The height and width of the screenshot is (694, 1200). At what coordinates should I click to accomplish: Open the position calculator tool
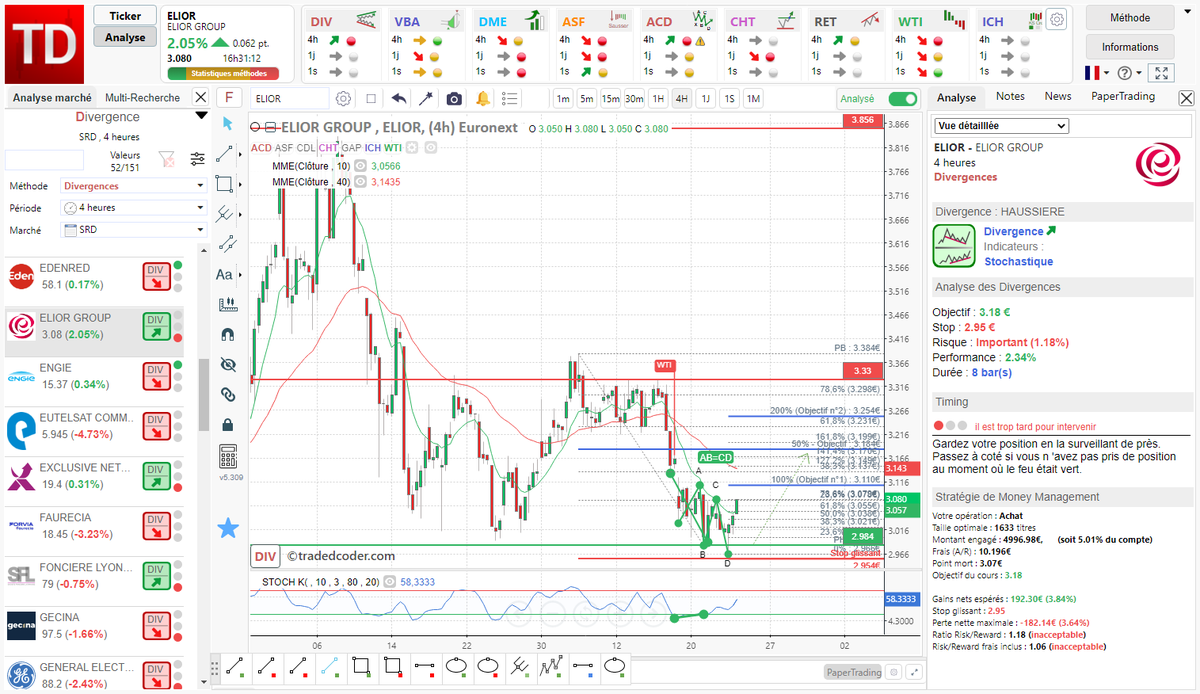227,456
